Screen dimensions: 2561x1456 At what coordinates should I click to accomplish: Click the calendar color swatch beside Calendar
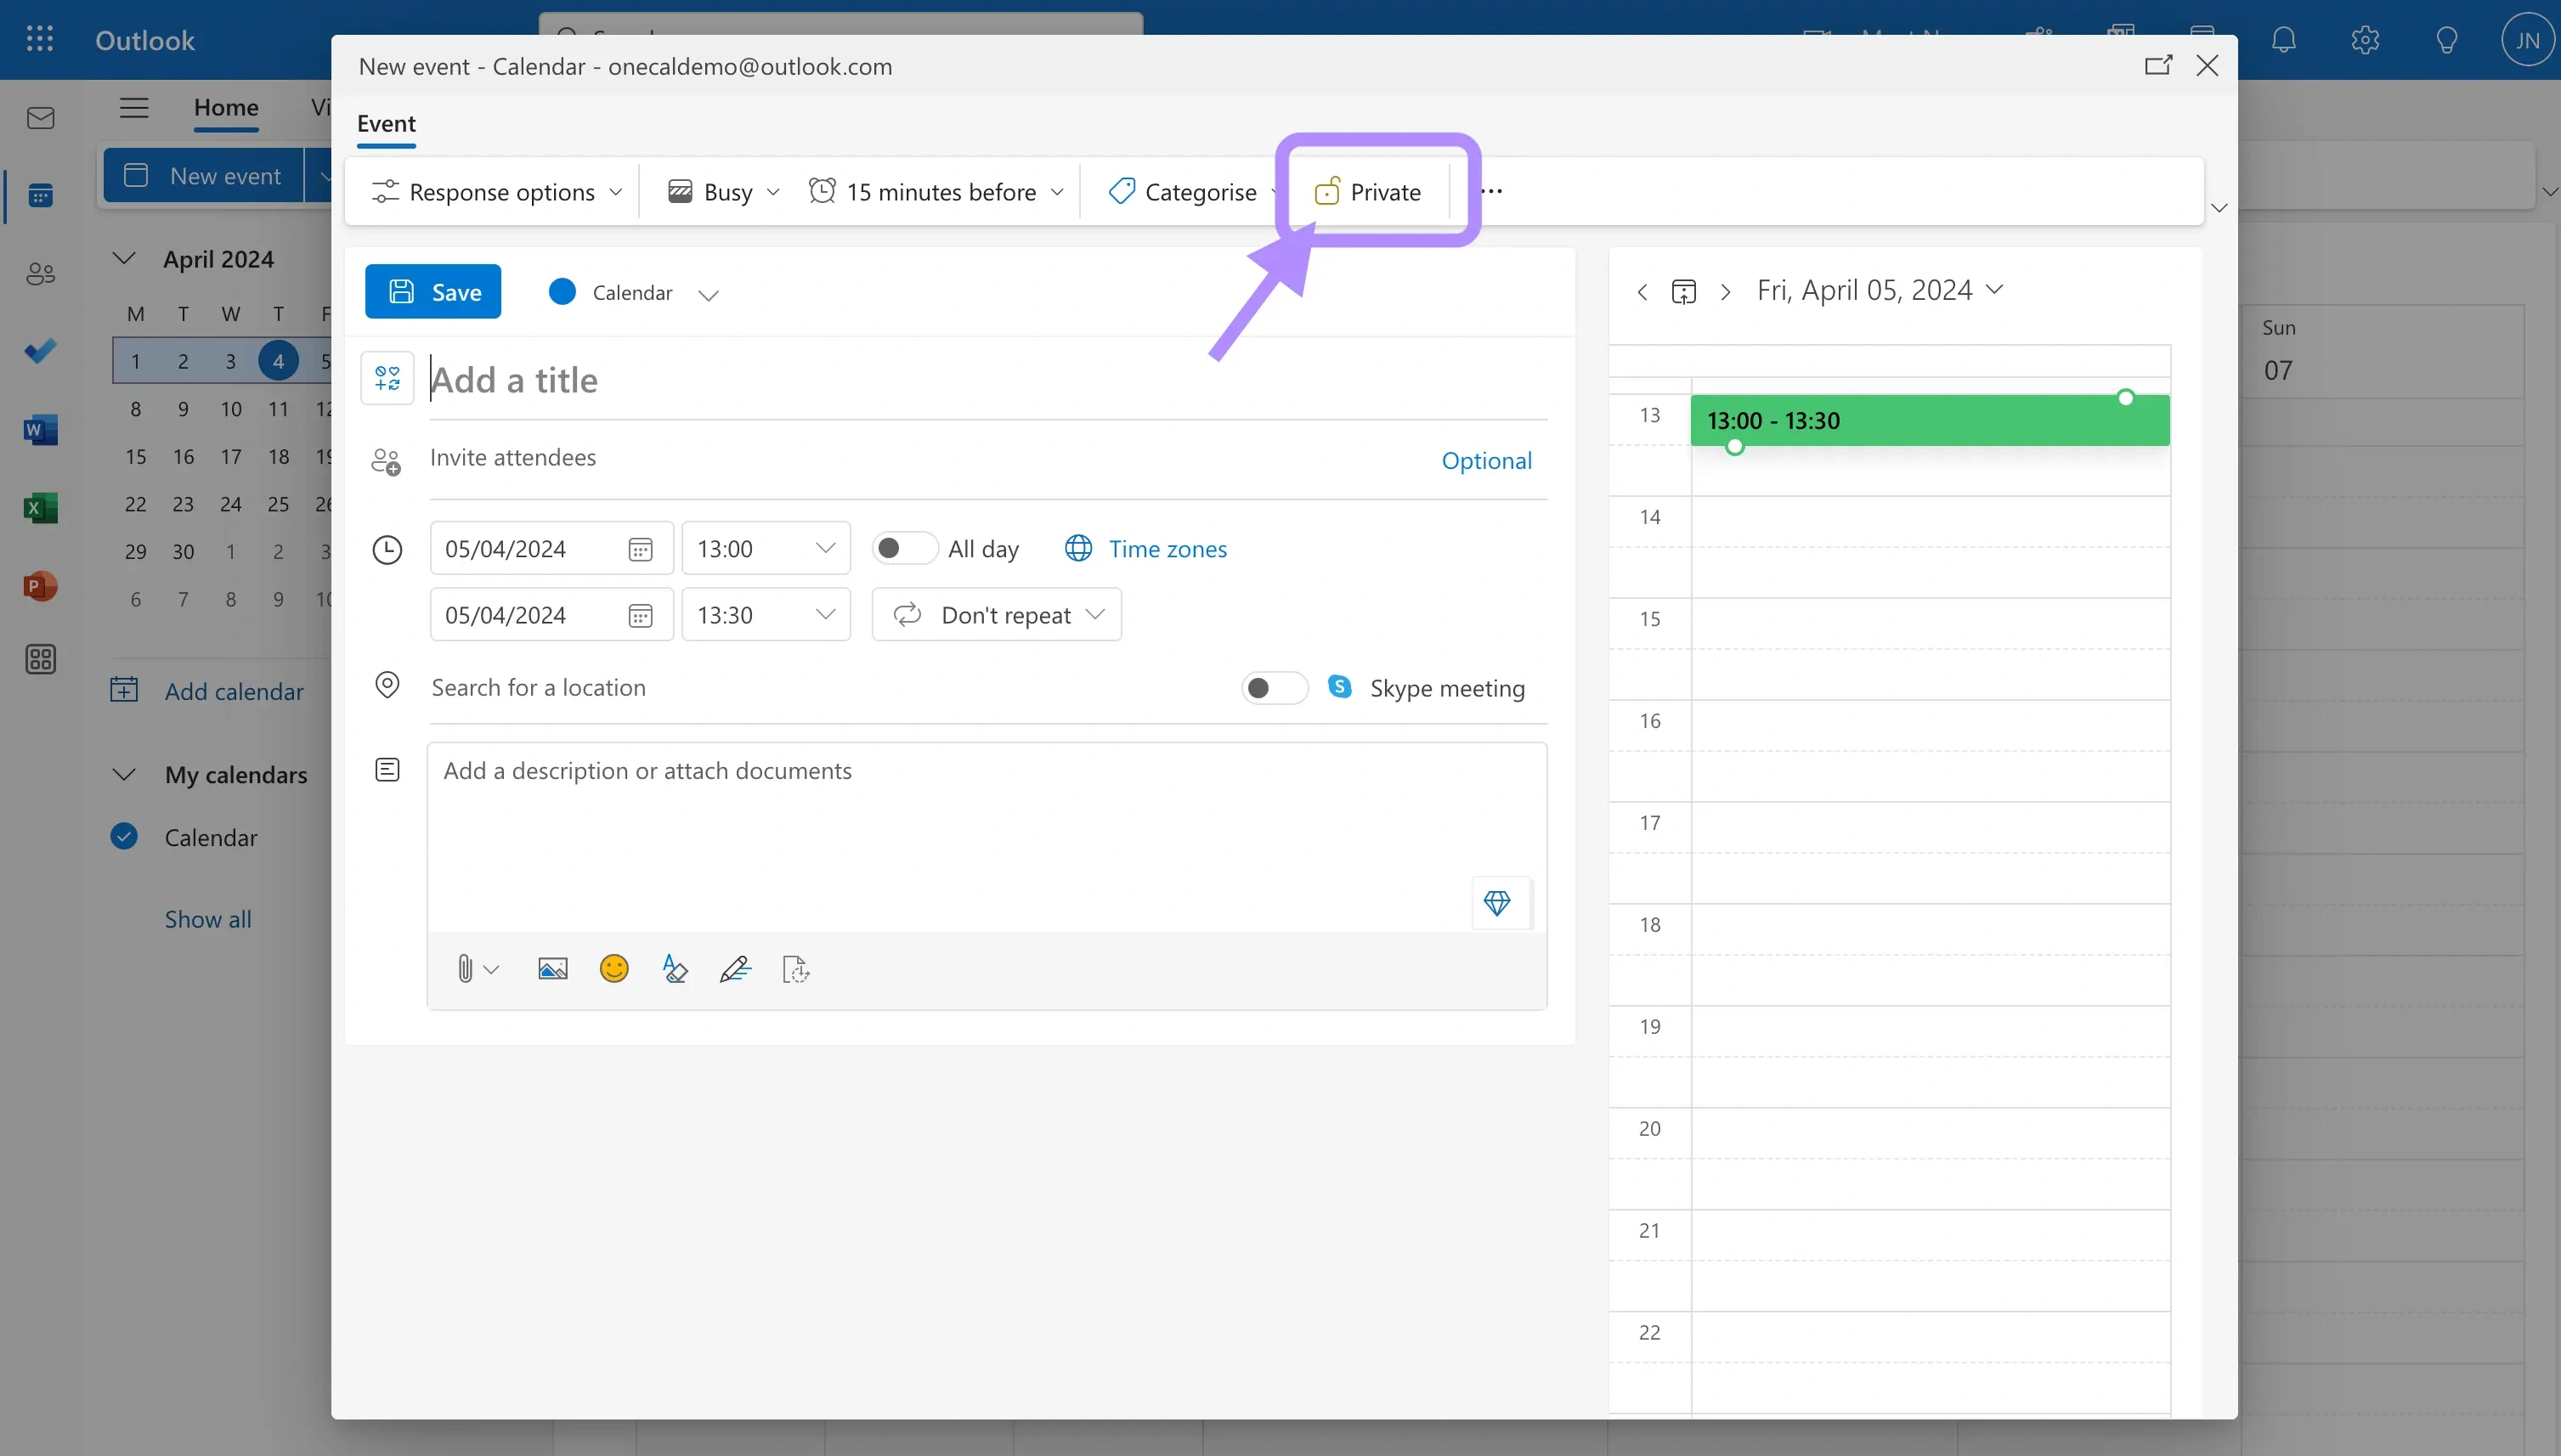(561, 291)
